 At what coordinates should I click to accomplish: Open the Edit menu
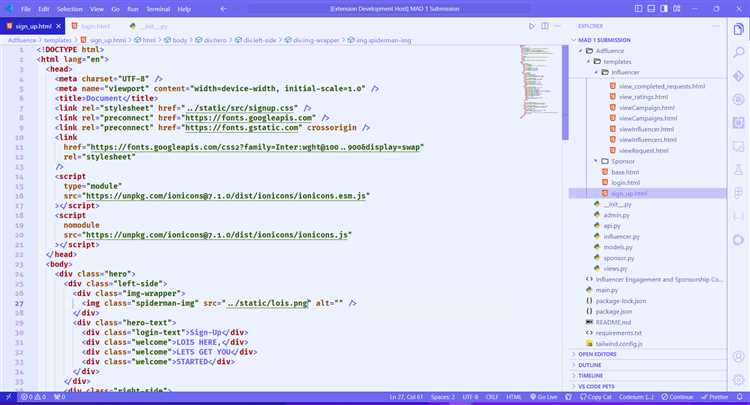(x=44, y=9)
